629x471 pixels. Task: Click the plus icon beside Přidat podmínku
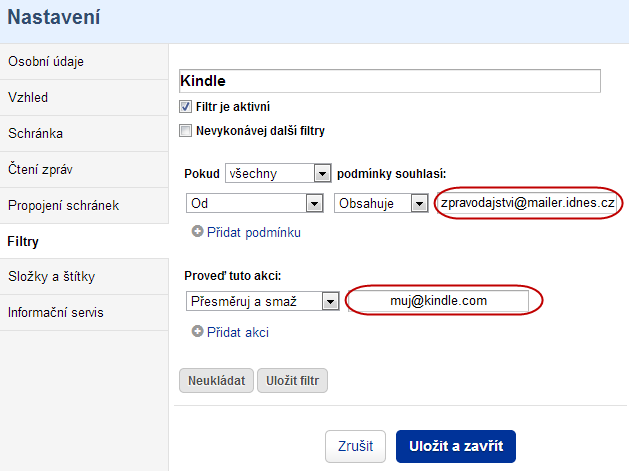197,231
